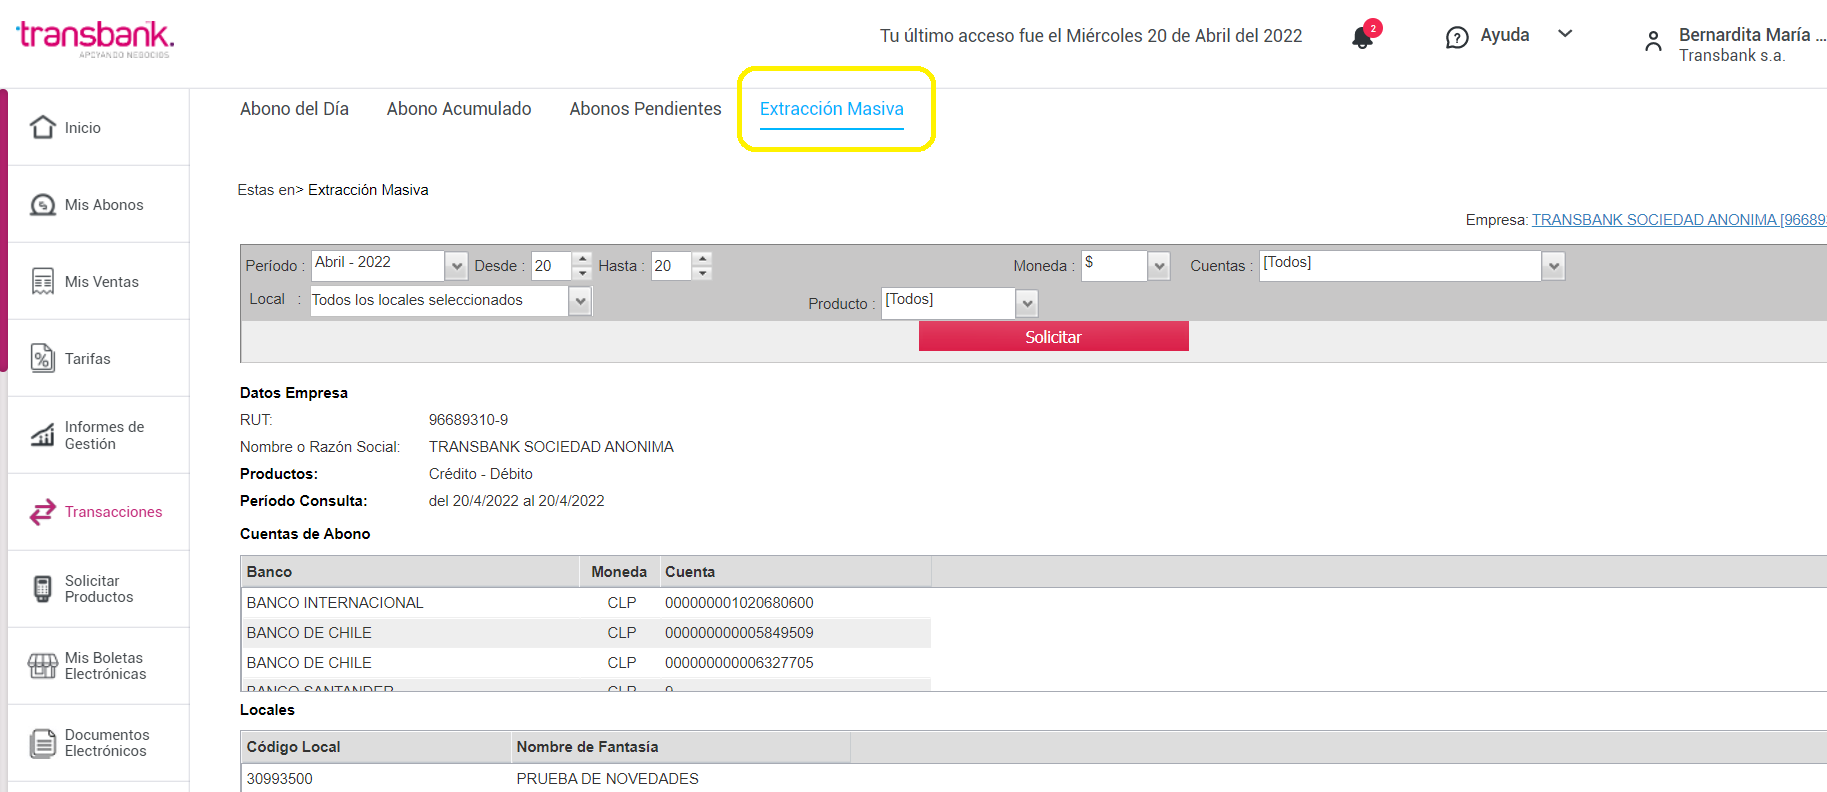Switch to Abono Acumulado tab
Screen dimensions: 1827x792
(x=459, y=109)
